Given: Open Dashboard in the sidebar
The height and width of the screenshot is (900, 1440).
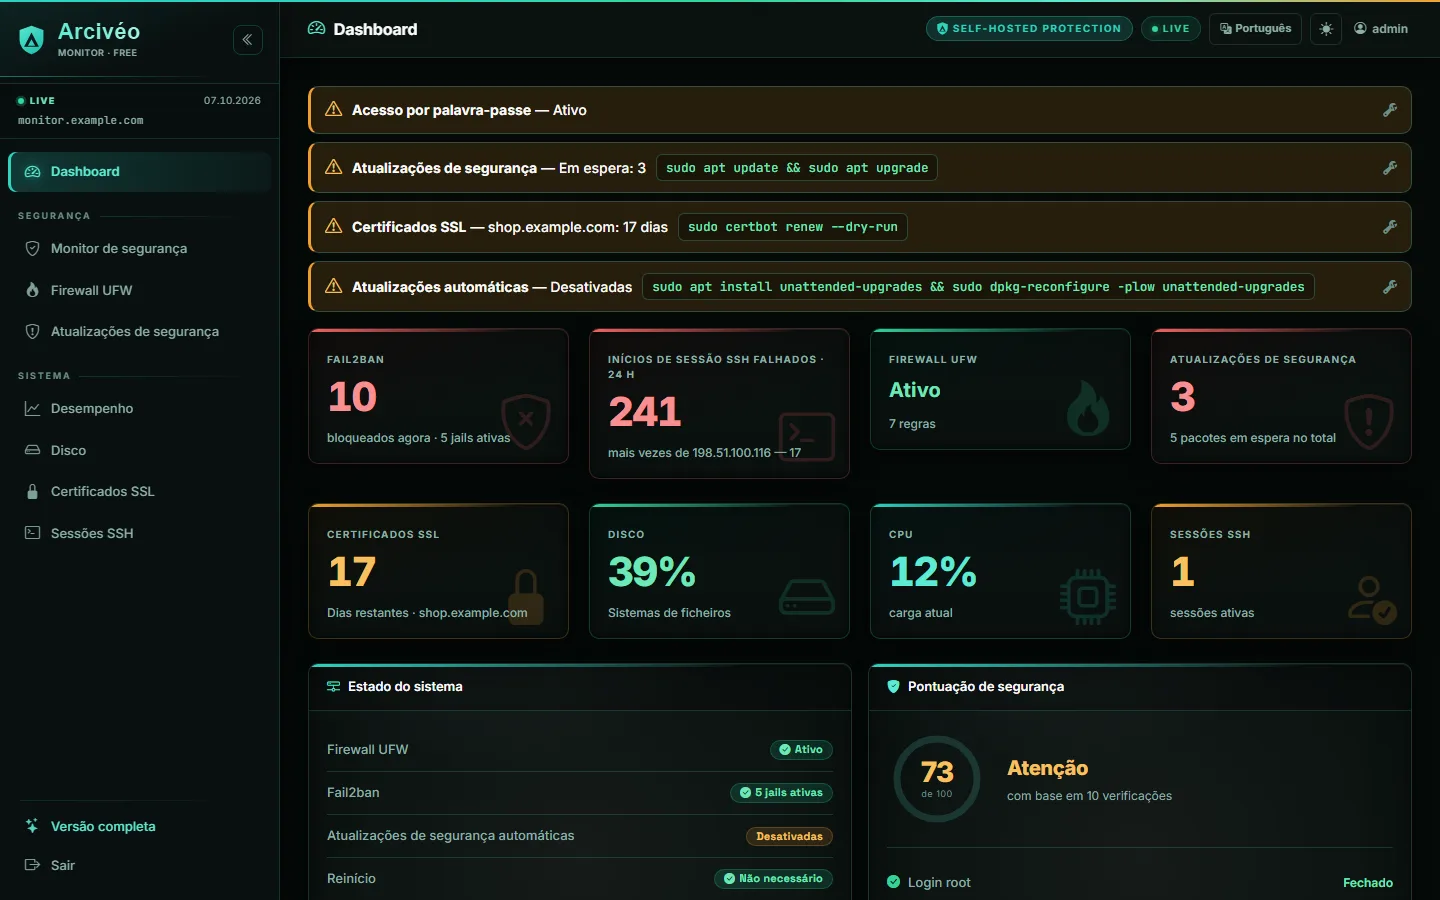Looking at the screenshot, I should pyautogui.click(x=140, y=172).
